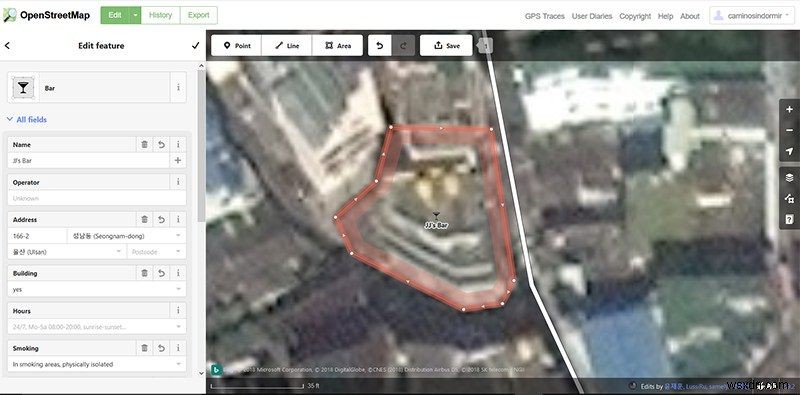
Task: Revert the Smoking field changes
Action: 161,349
